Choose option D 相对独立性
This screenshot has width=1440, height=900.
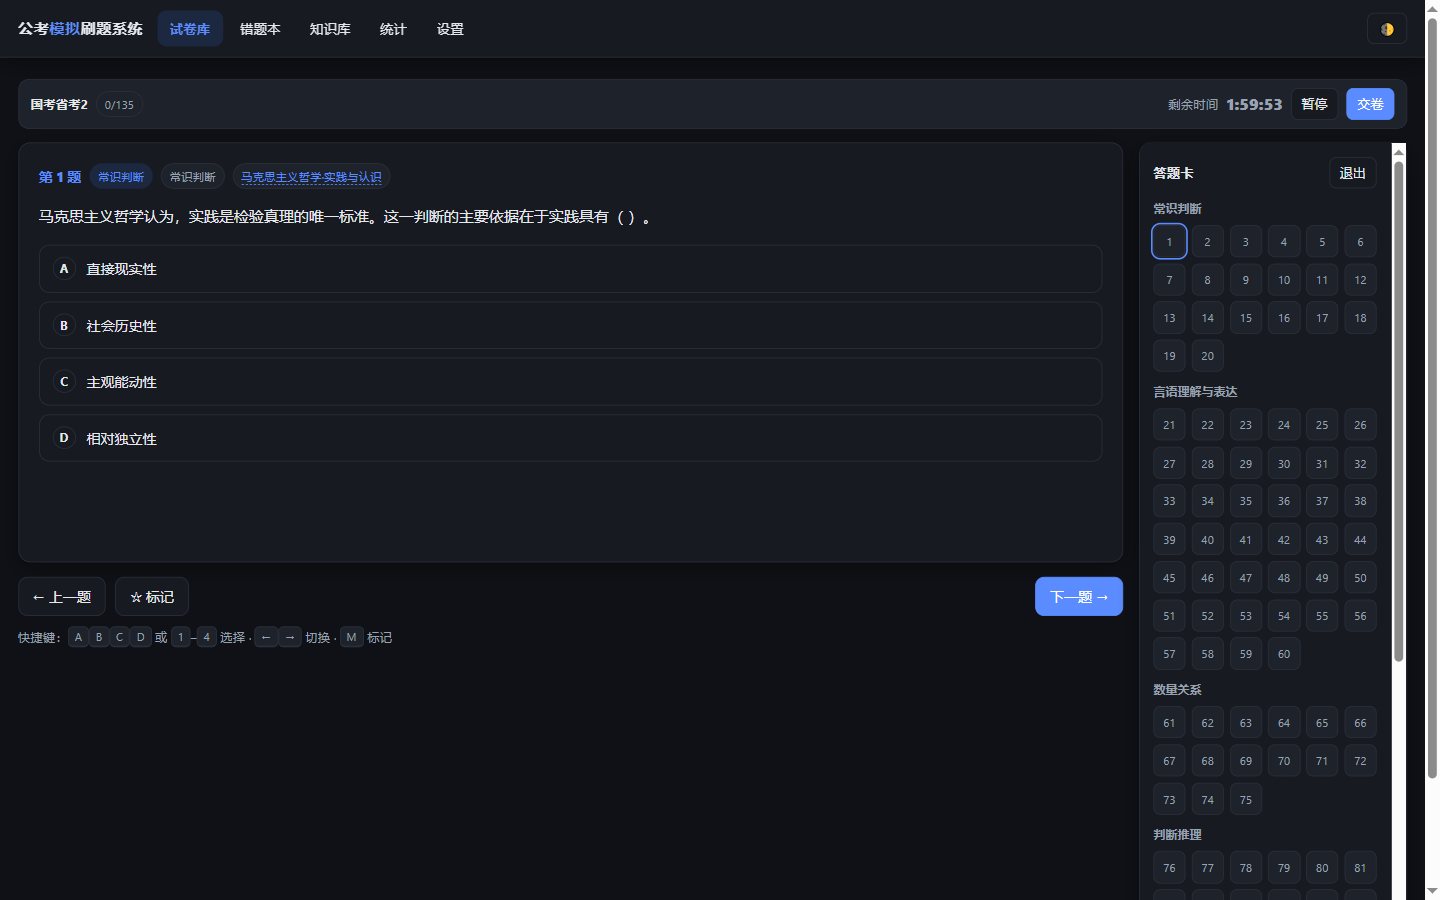click(x=570, y=438)
